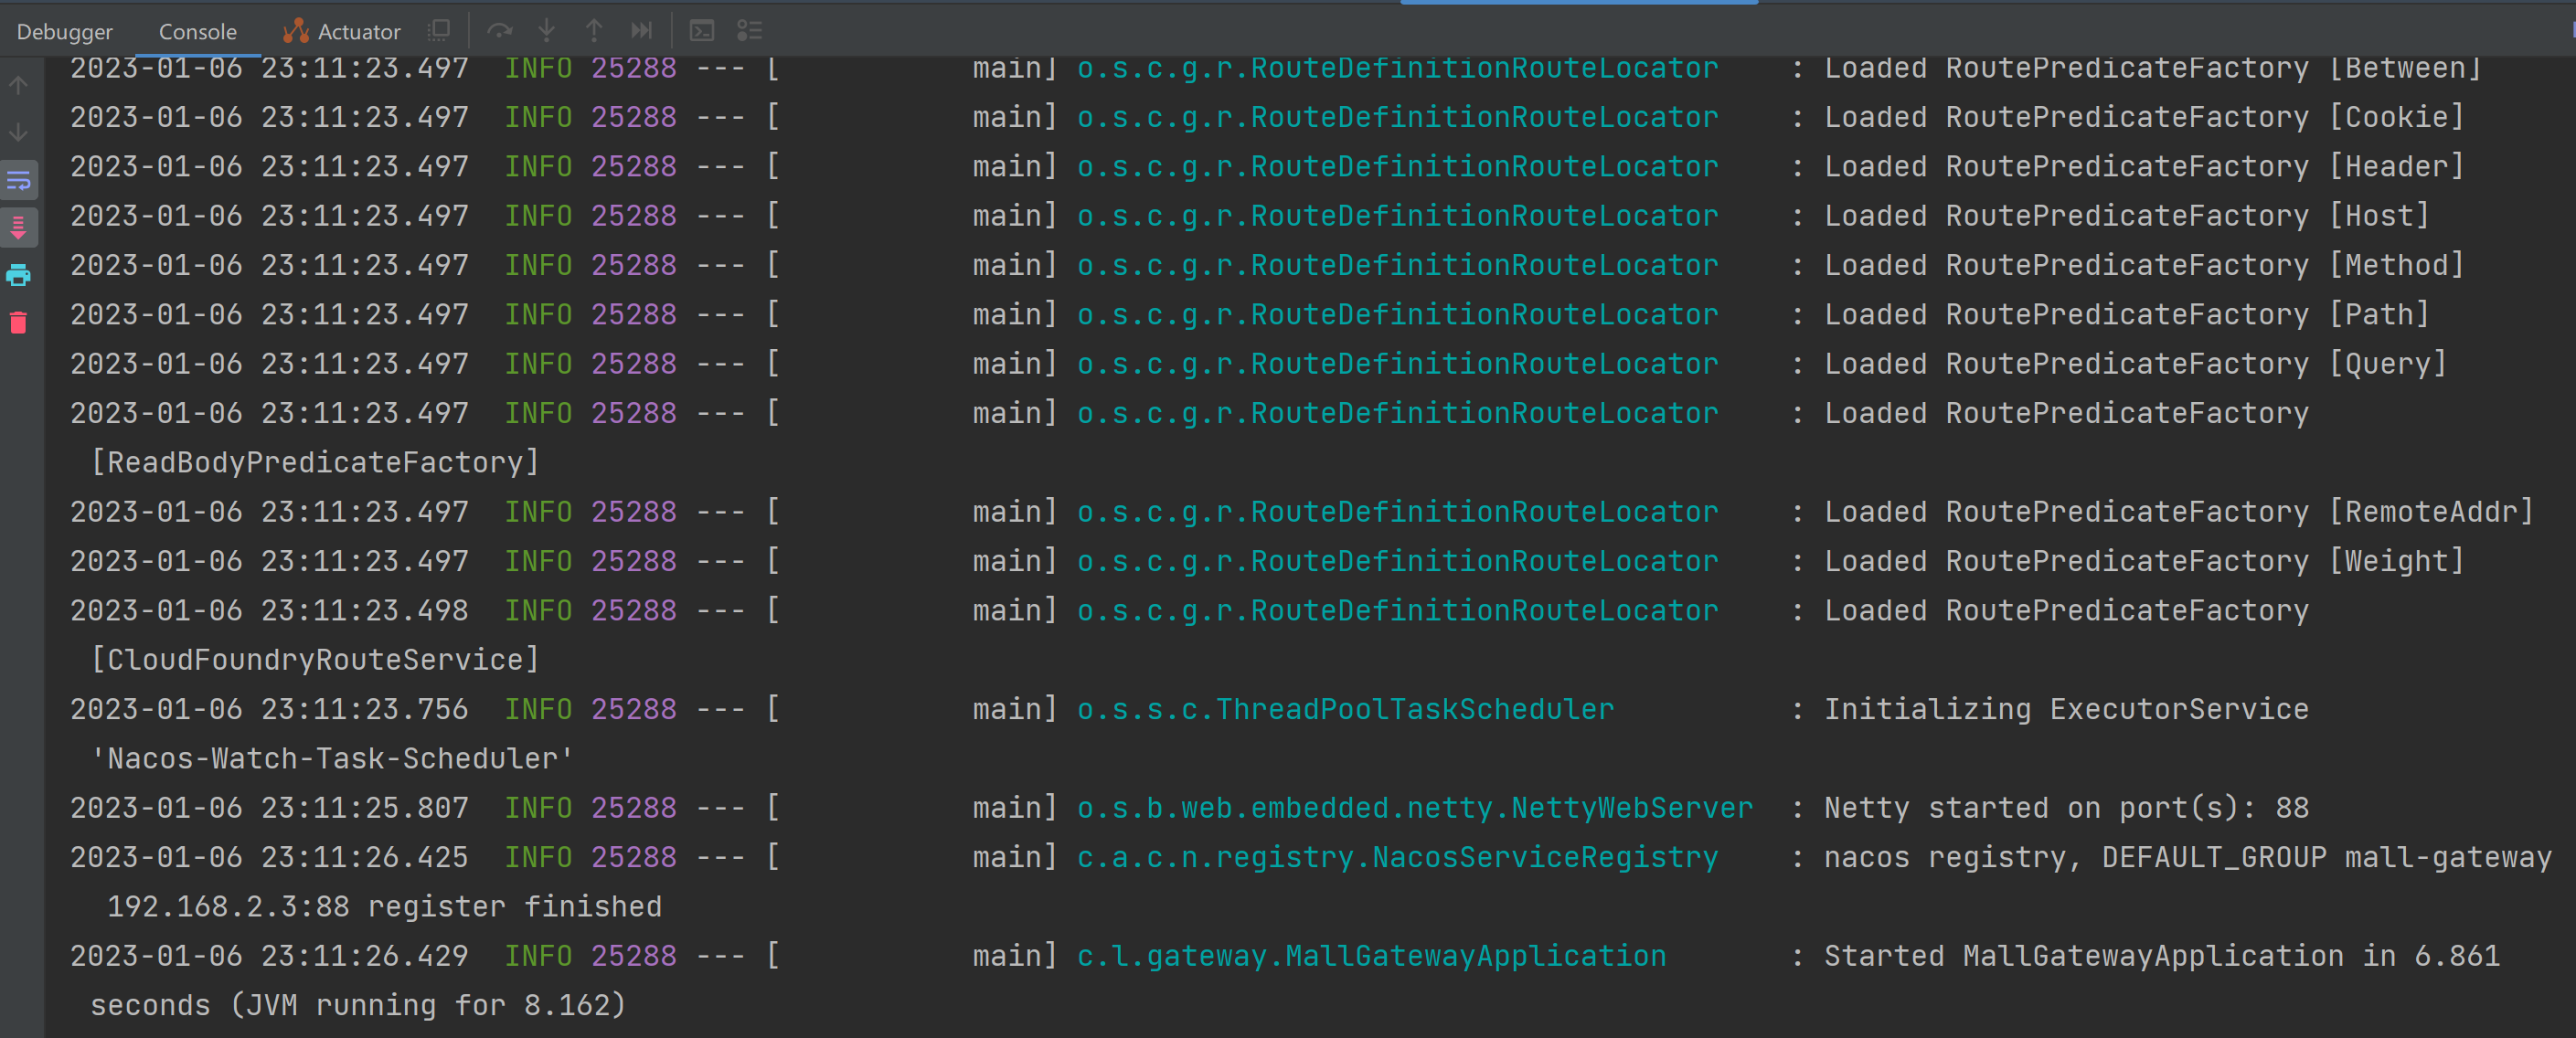Select the Console tab

[x=197, y=32]
